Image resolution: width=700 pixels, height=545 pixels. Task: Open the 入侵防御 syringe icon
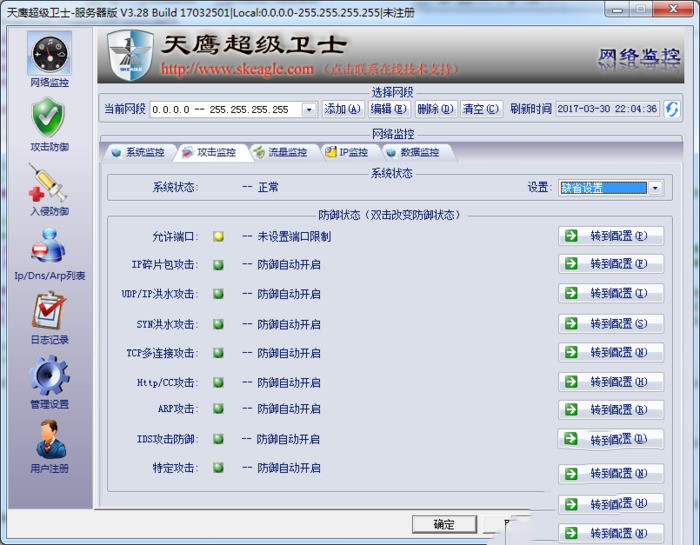(x=48, y=183)
